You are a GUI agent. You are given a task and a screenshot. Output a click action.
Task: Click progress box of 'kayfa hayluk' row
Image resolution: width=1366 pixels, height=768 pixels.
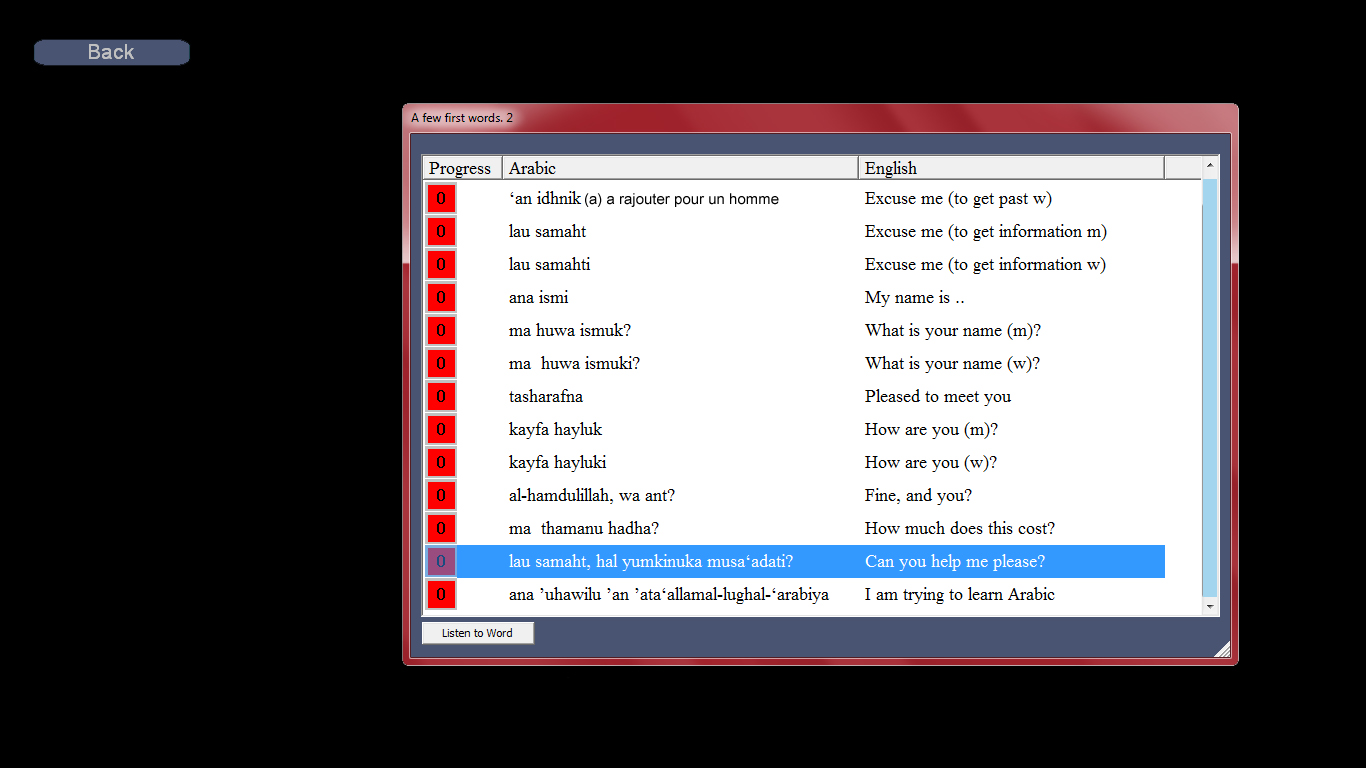point(441,430)
